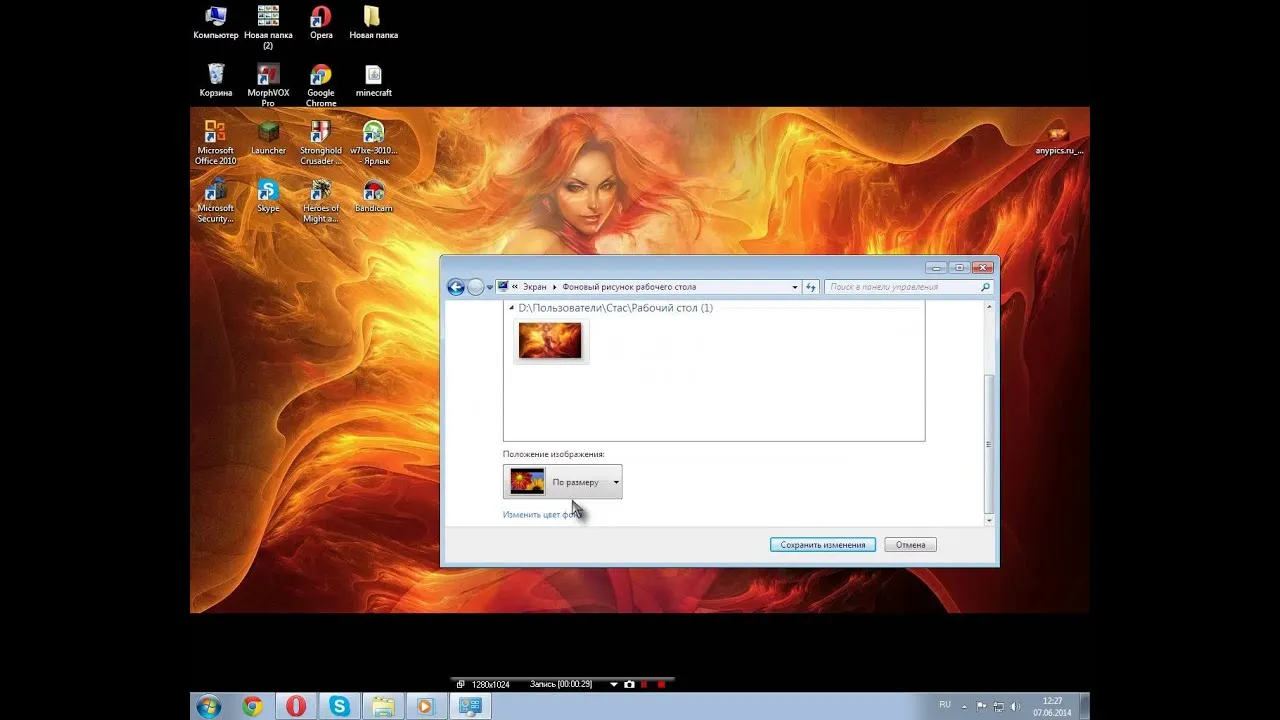This screenshot has width=1280, height=720.
Task: Select the Opera desktop shortcut
Action: (321, 22)
